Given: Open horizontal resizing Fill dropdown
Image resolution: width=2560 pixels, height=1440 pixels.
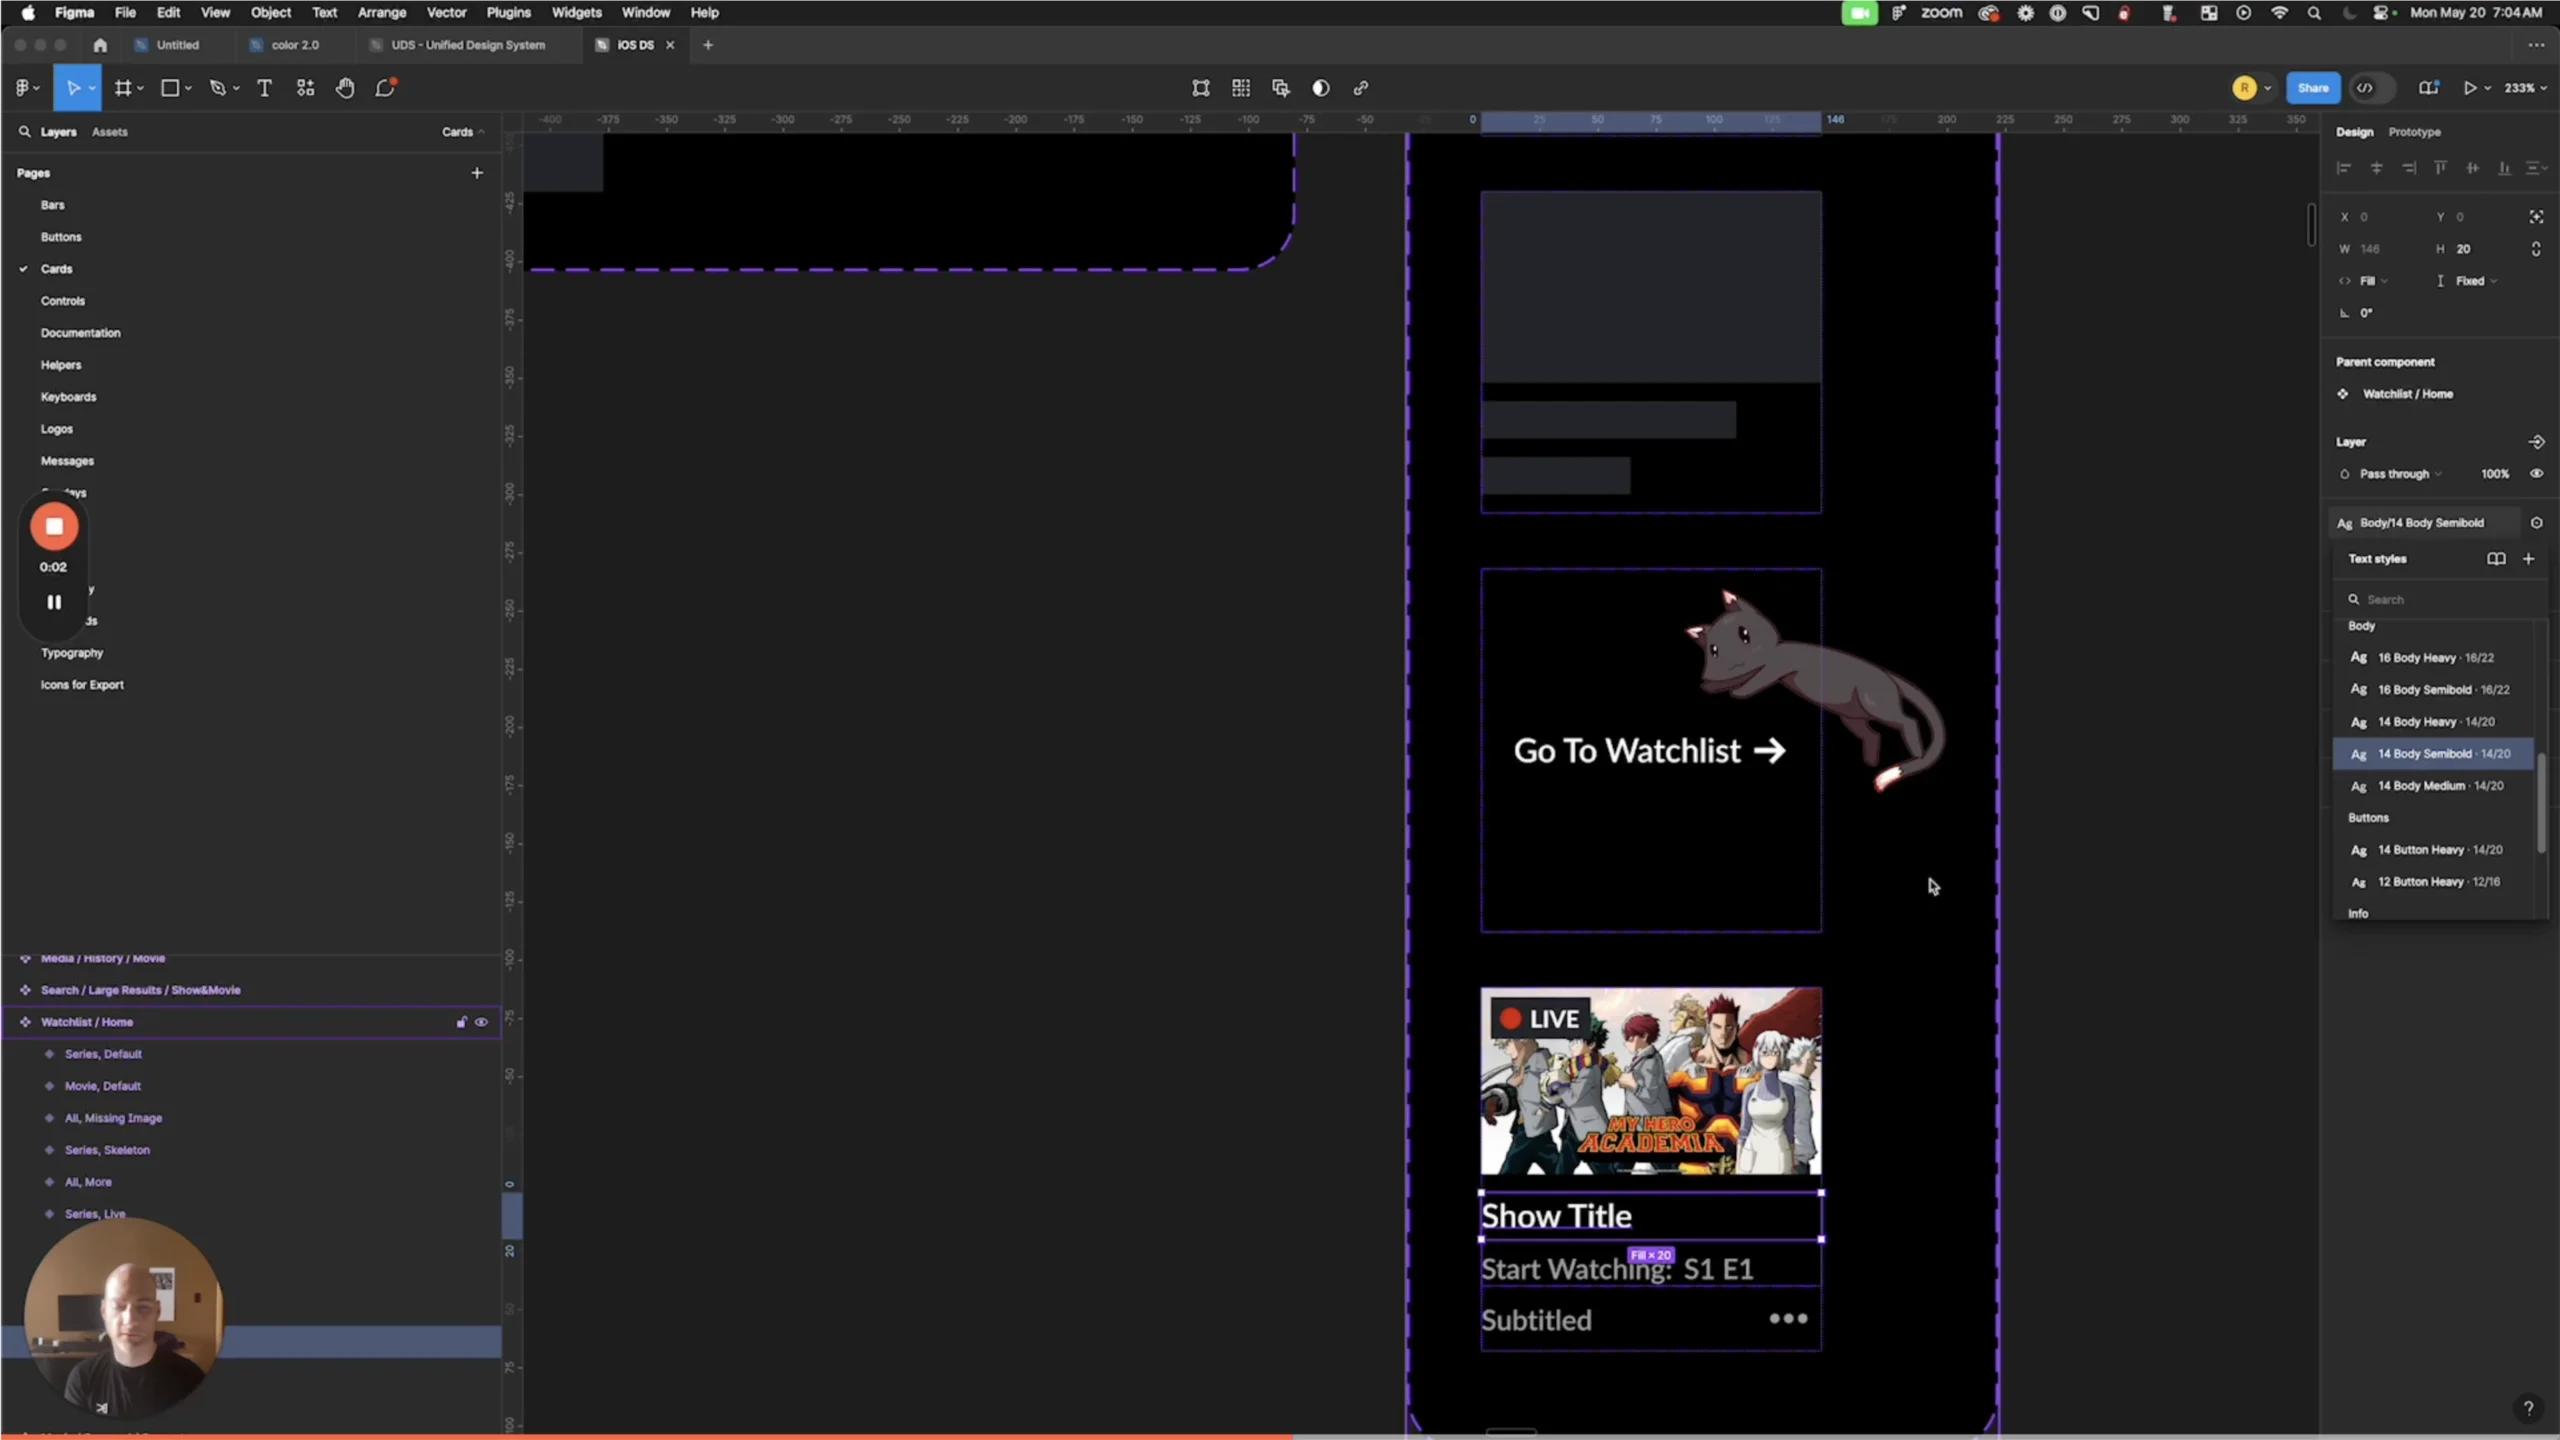Looking at the screenshot, I should 2373,281.
